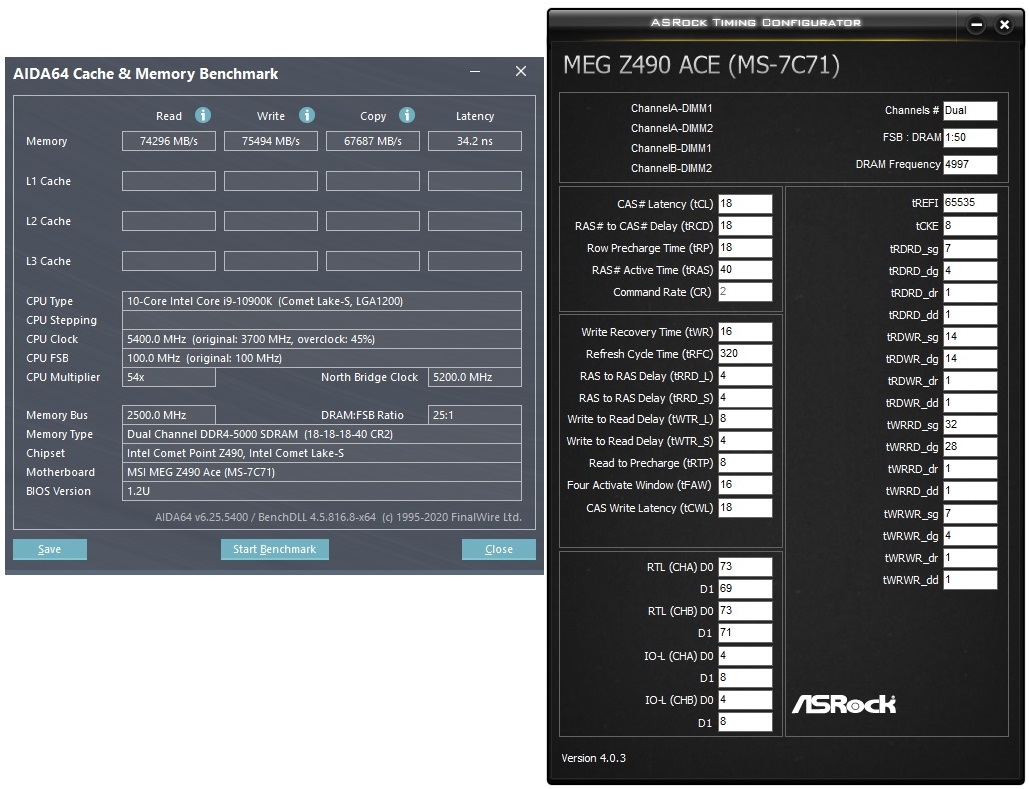Select the Memory Latency value 34.2 ns
The image size is (1029, 789).
pos(474,141)
